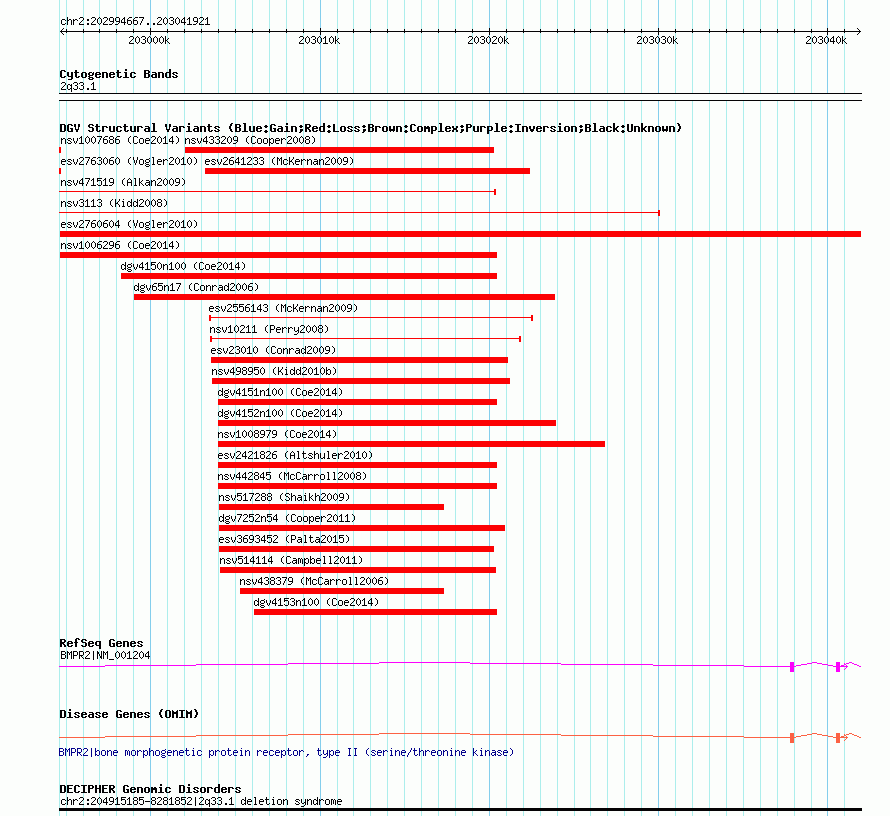Click dgv4150n100 (Coe2014) variant label
Viewport: 890px width, 816px height.
[183, 266]
